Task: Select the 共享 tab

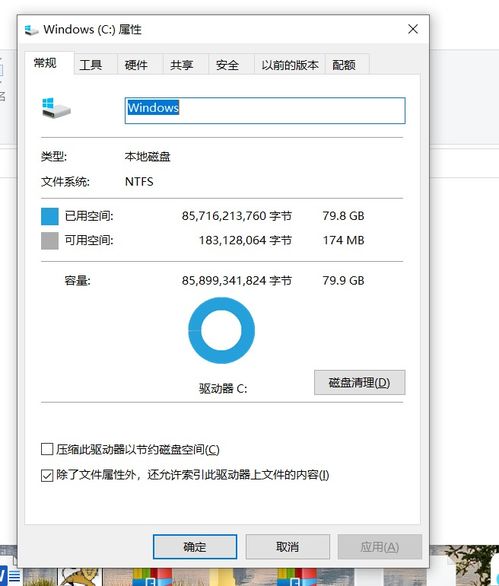Action: [186, 65]
